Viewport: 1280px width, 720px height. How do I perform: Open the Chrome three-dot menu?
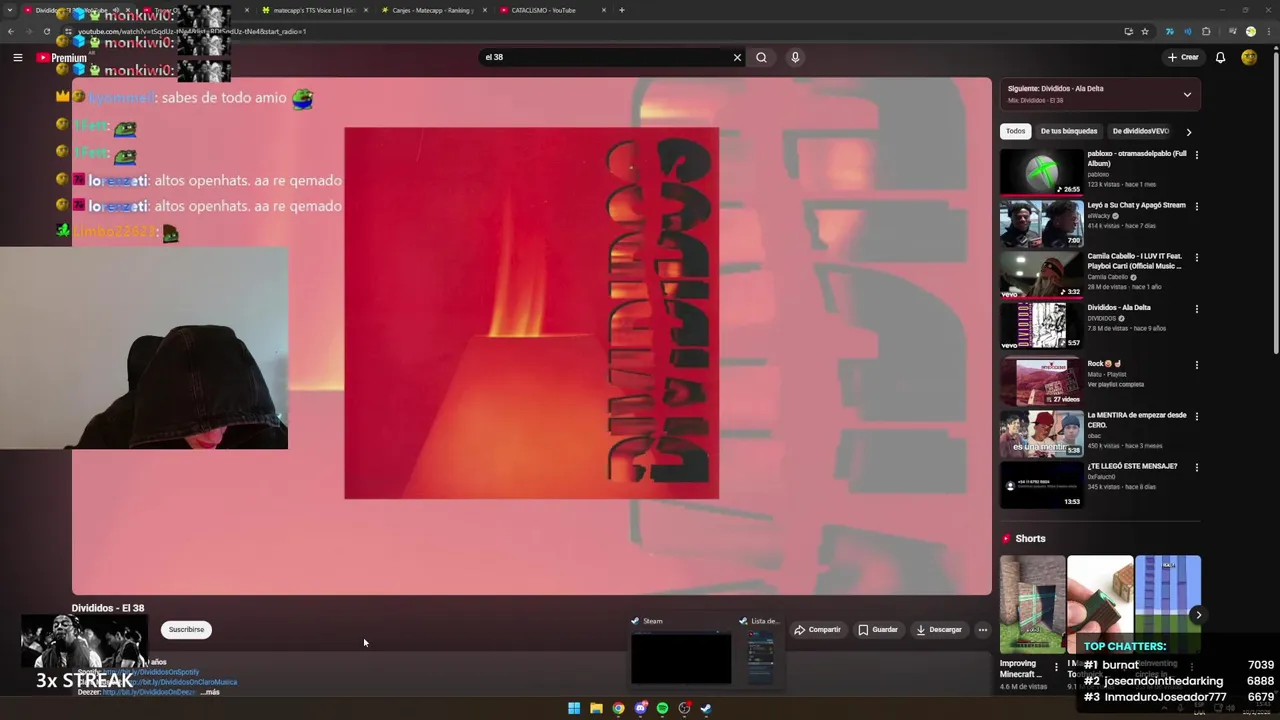point(1268,31)
